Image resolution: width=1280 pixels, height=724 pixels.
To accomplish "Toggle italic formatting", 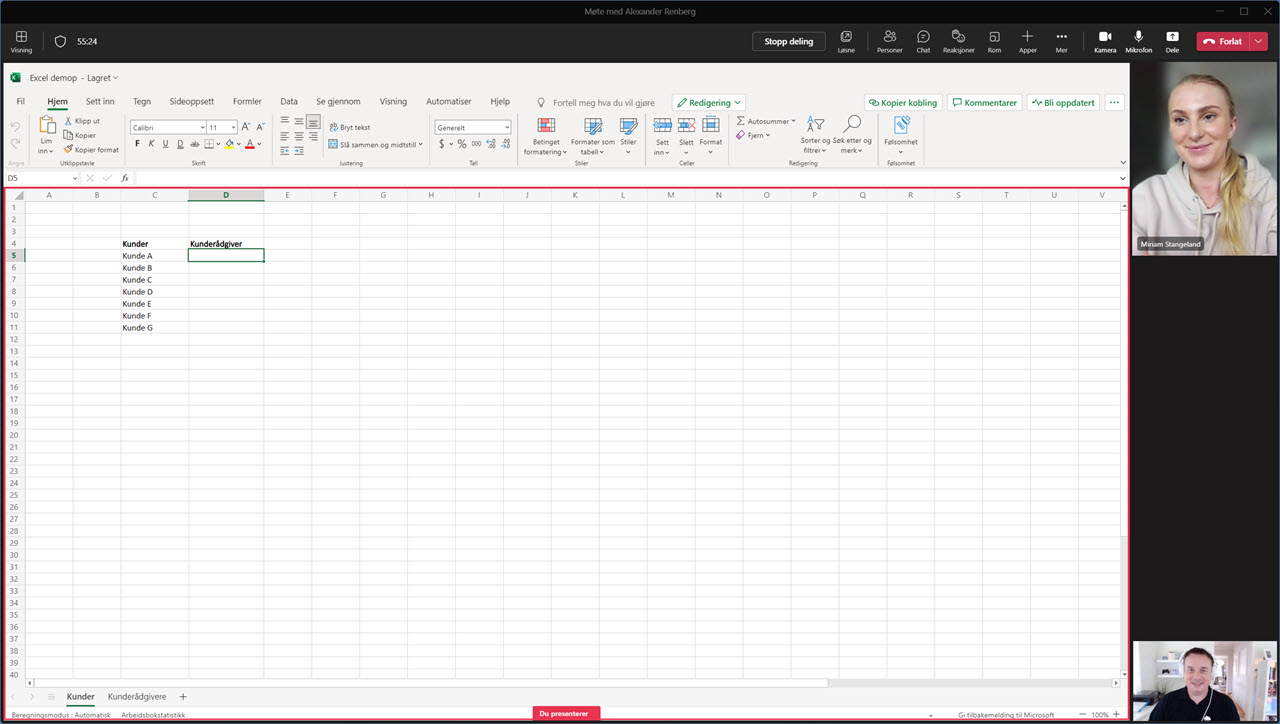I will click(x=151, y=143).
